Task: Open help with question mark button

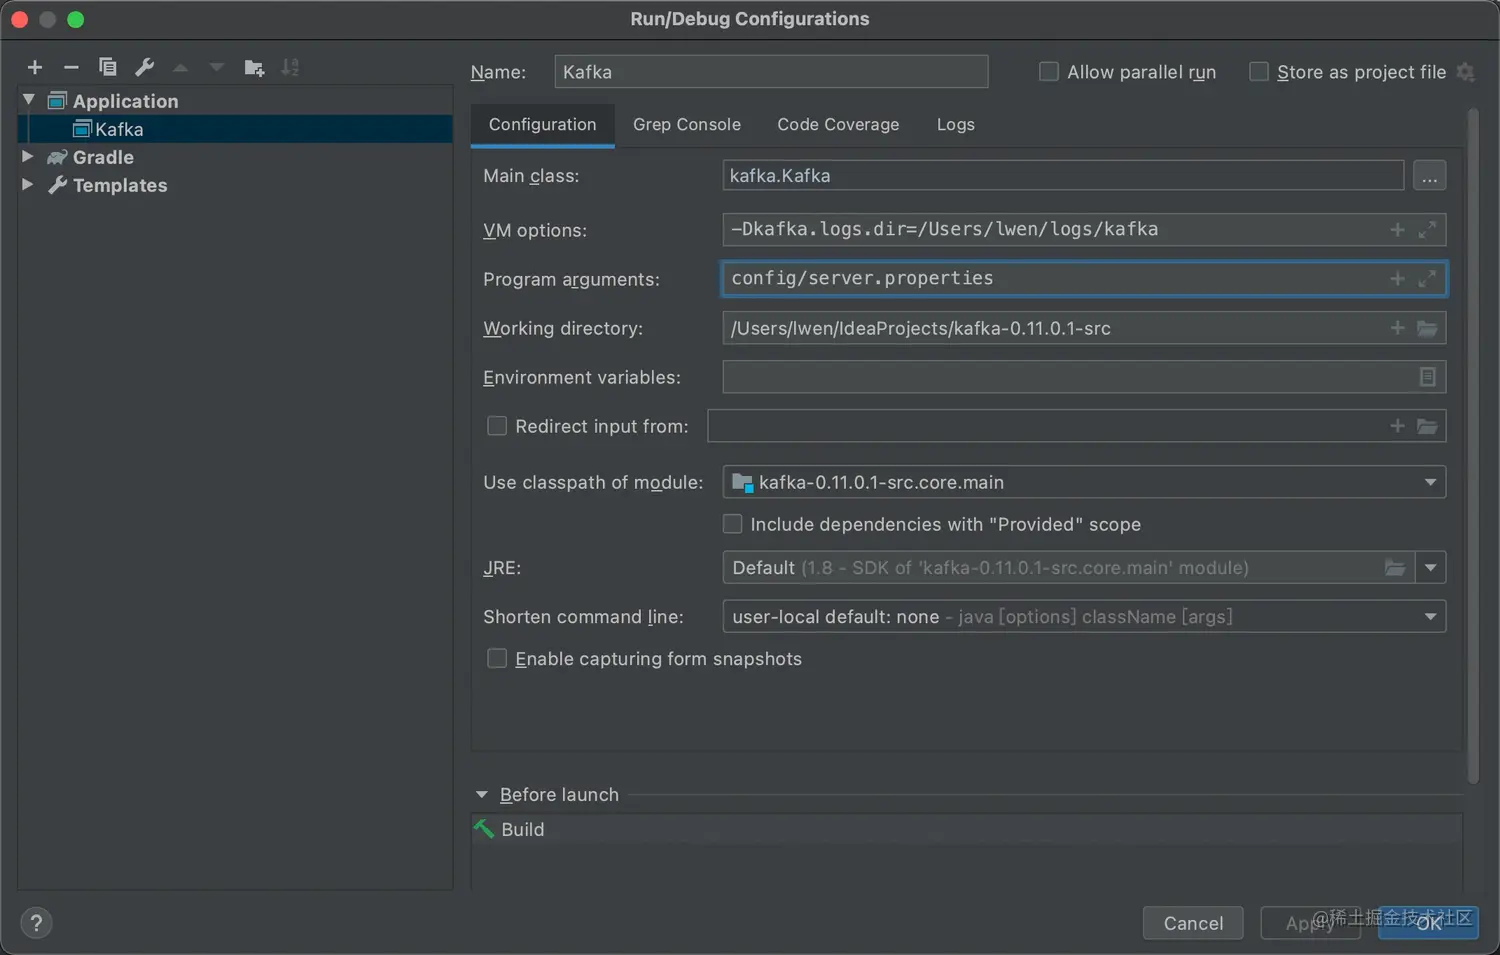Action: pyautogui.click(x=36, y=923)
